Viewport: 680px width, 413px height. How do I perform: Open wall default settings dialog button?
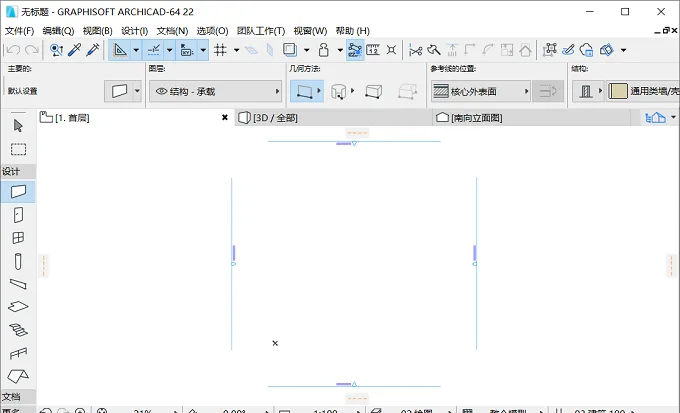119,91
